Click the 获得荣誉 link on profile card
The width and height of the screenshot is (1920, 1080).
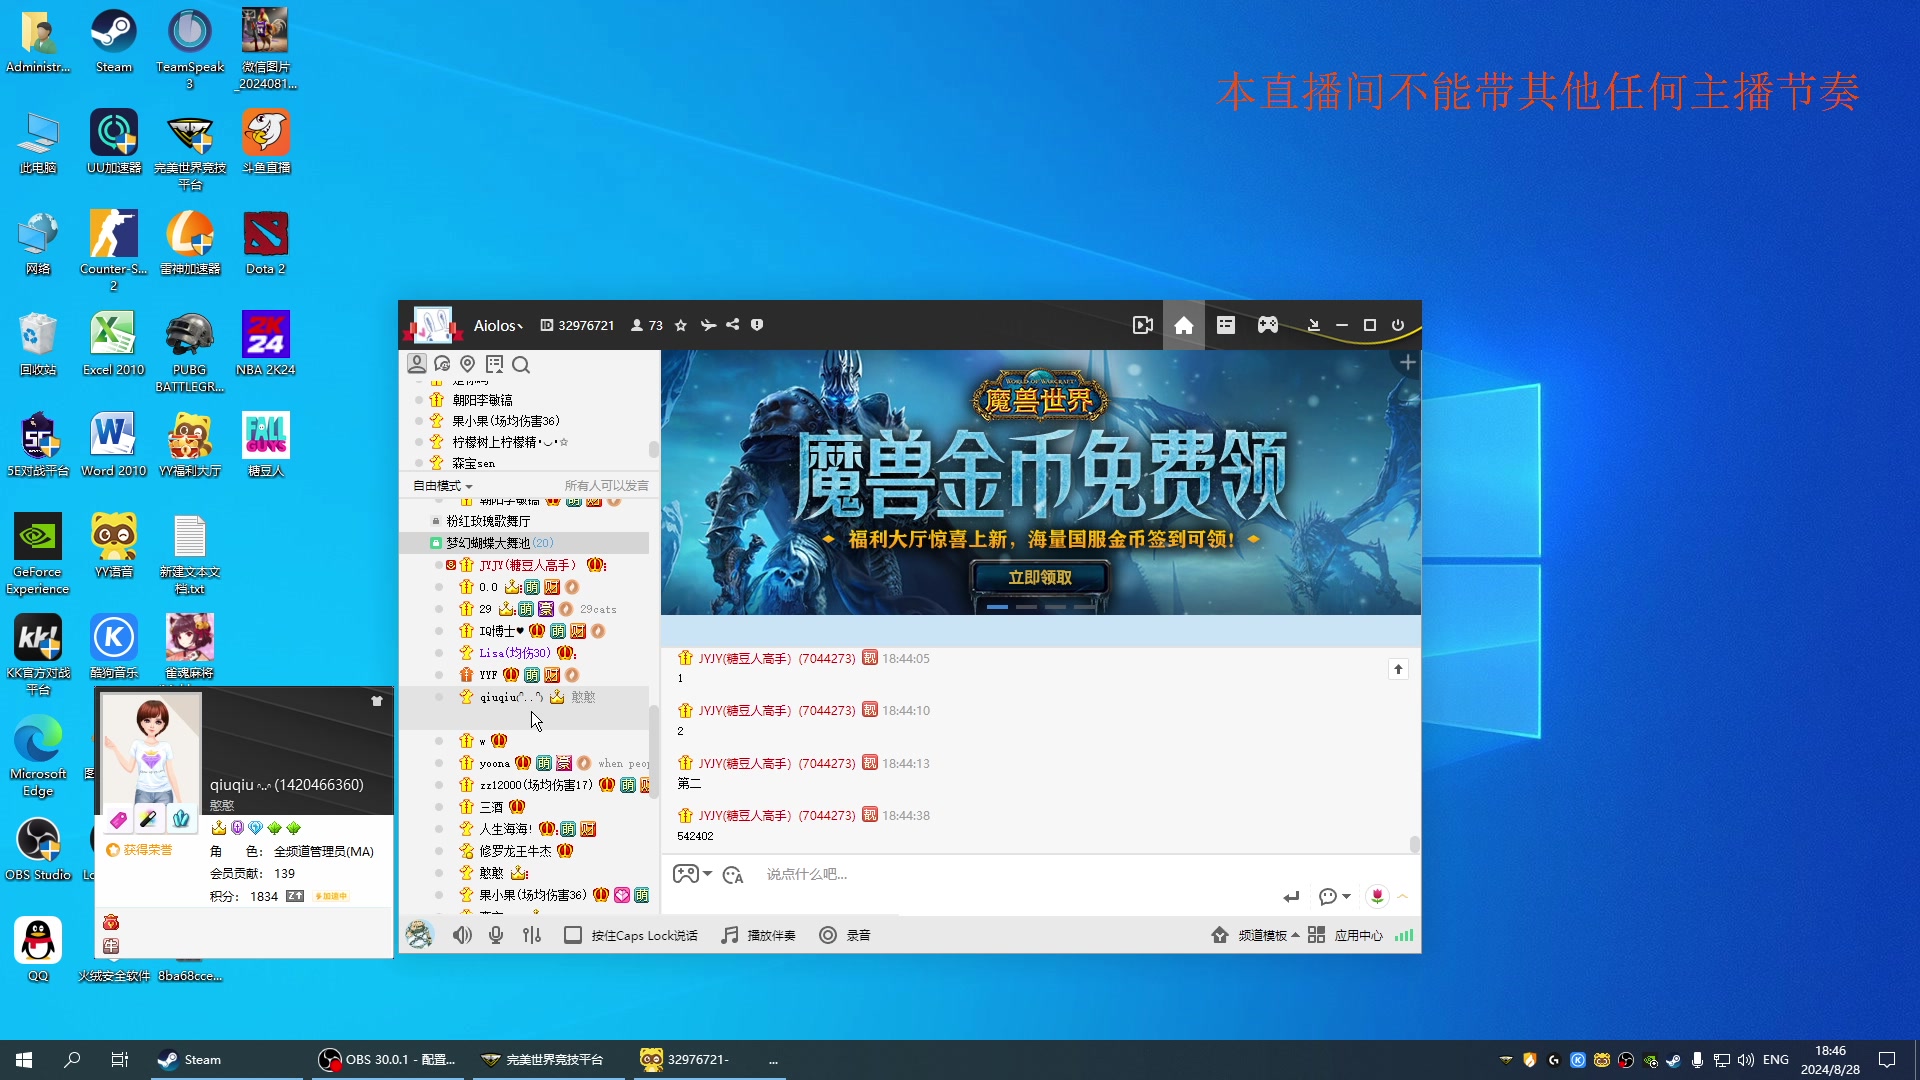139,850
